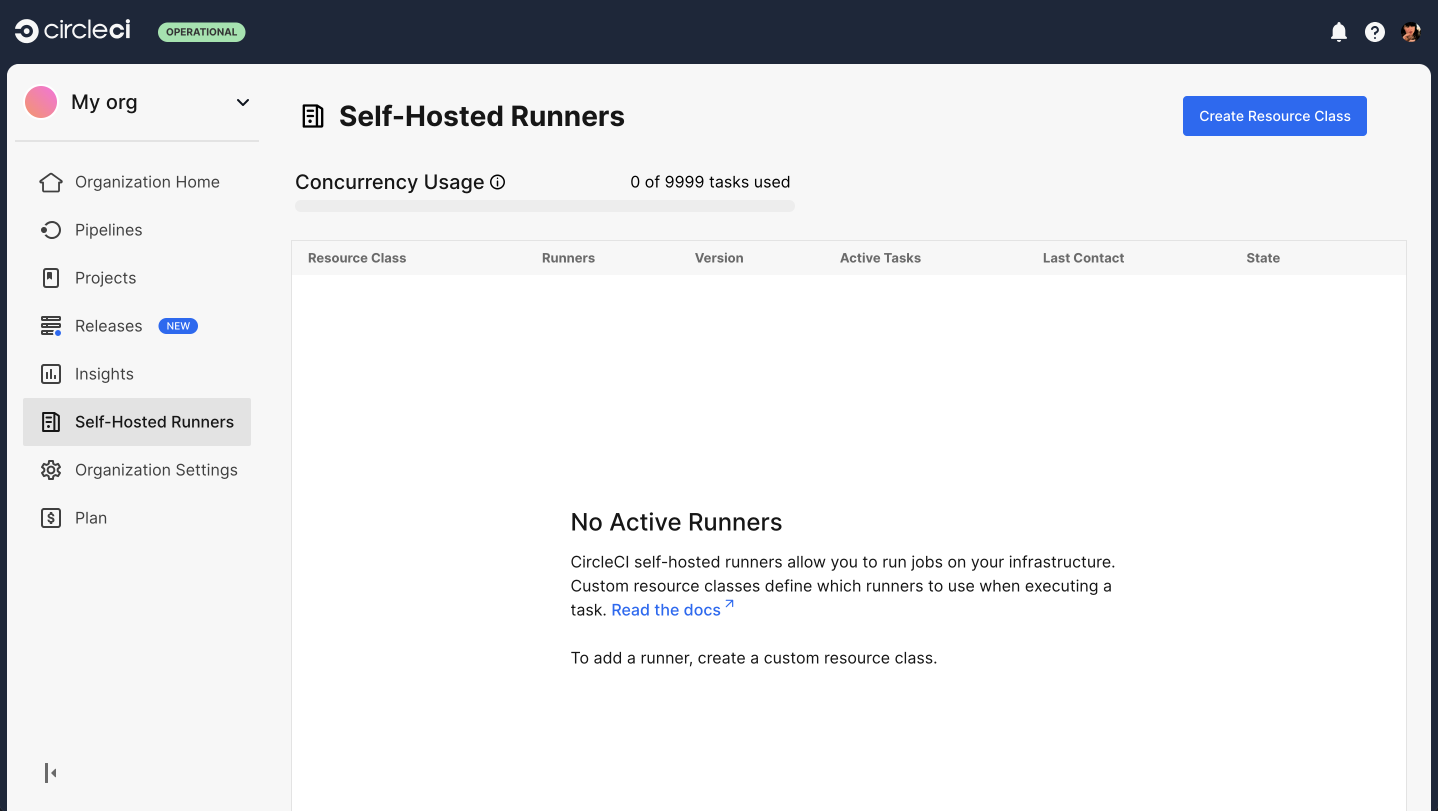Click the State column header
Screen dimensions: 1438x811
point(1263,258)
